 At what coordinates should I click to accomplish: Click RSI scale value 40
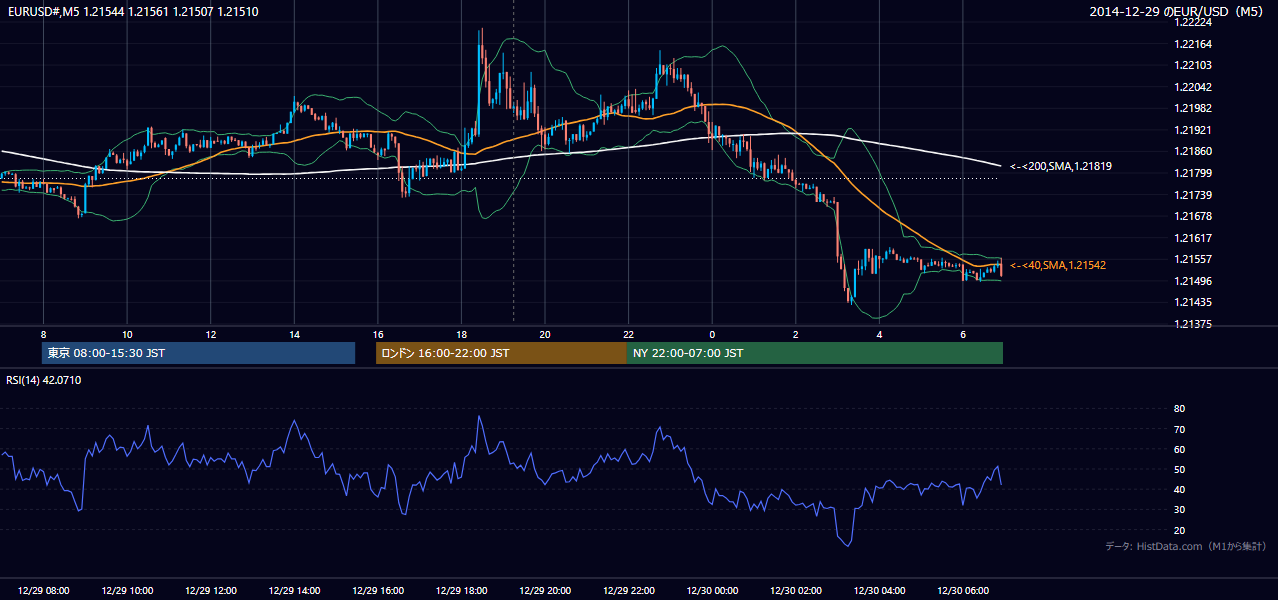coord(1179,489)
